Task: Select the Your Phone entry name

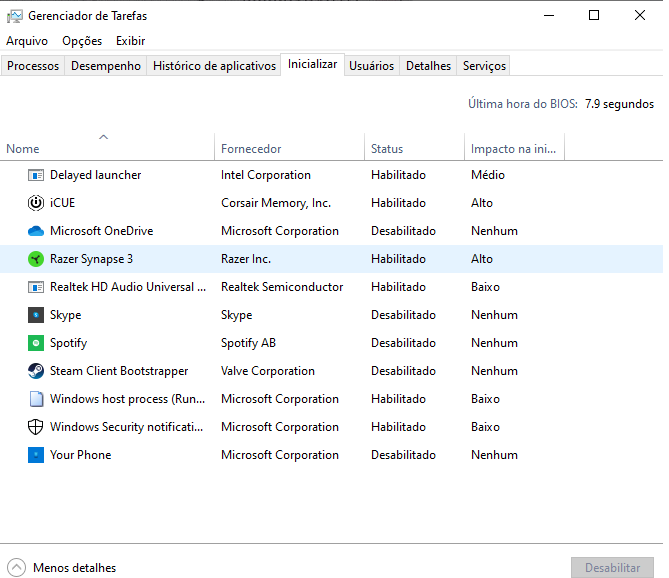Action: click(x=81, y=455)
